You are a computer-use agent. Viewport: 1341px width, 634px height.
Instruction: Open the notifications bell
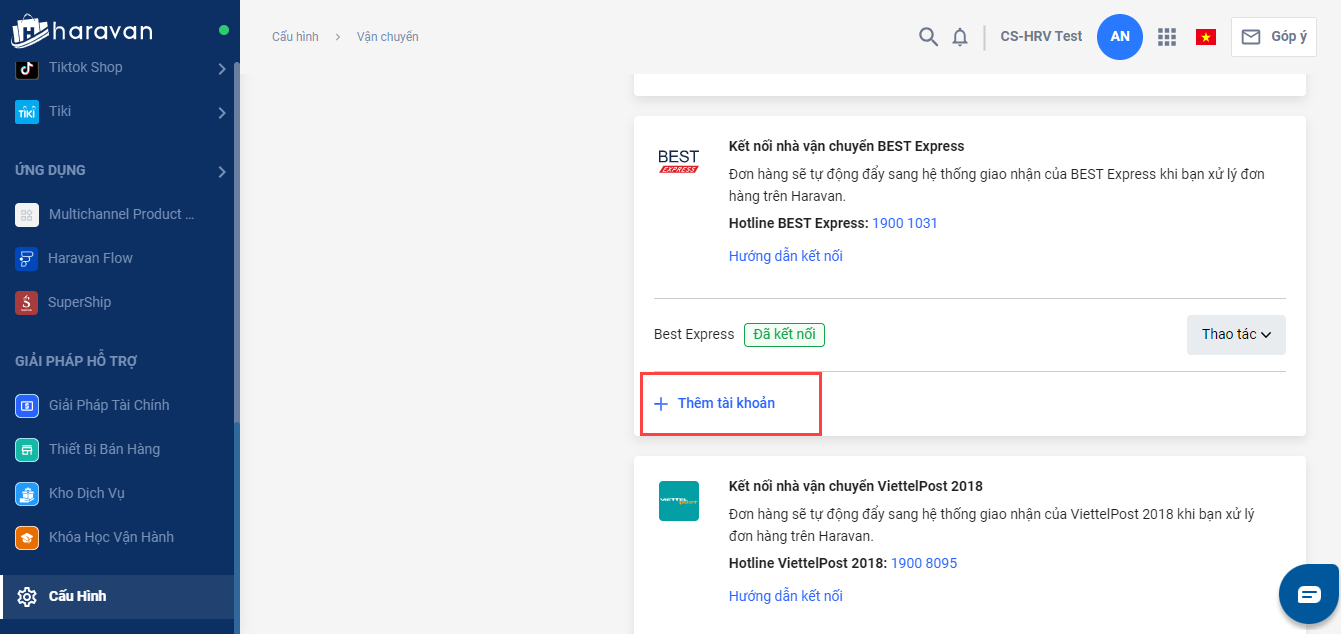(x=960, y=37)
